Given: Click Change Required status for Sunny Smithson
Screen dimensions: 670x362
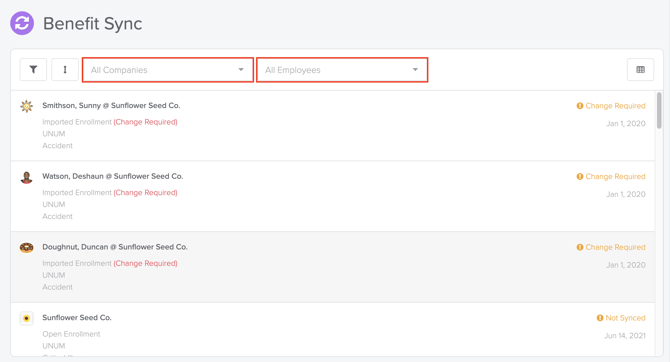Looking at the screenshot, I should click(611, 106).
